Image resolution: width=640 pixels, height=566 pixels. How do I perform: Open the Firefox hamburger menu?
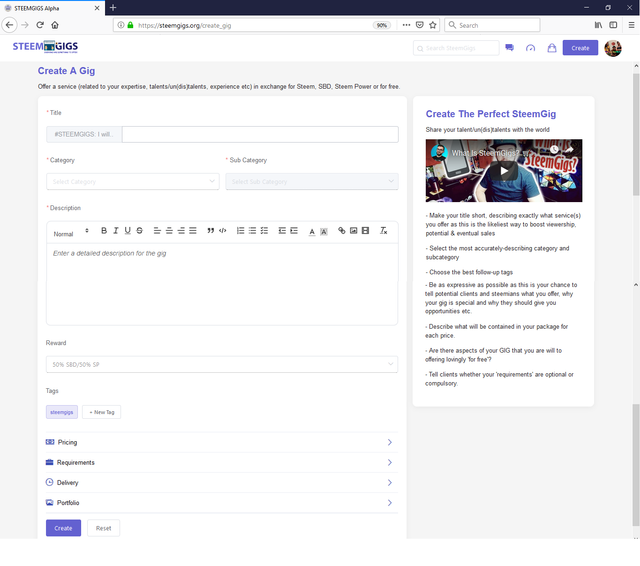[x=631, y=25]
